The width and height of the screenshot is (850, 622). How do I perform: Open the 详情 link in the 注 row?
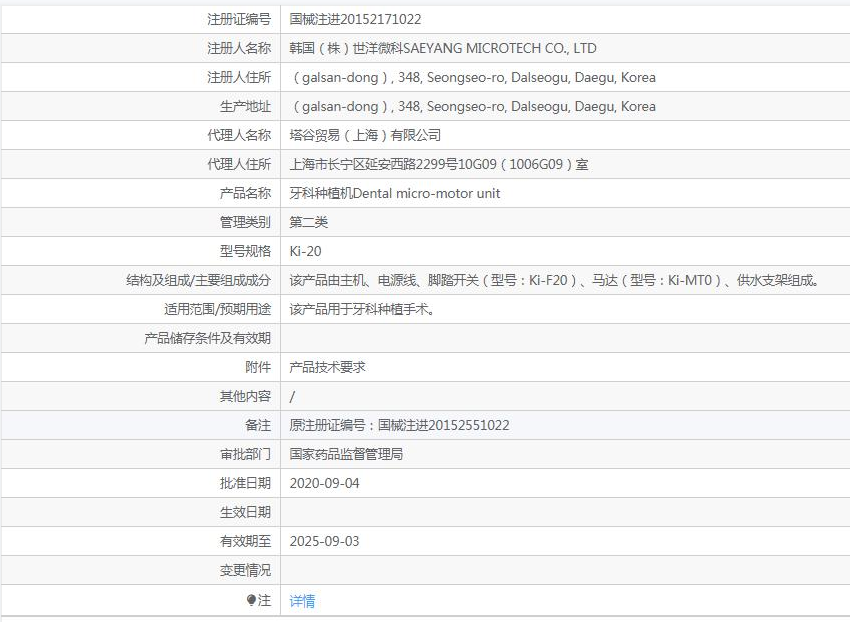pos(302,600)
